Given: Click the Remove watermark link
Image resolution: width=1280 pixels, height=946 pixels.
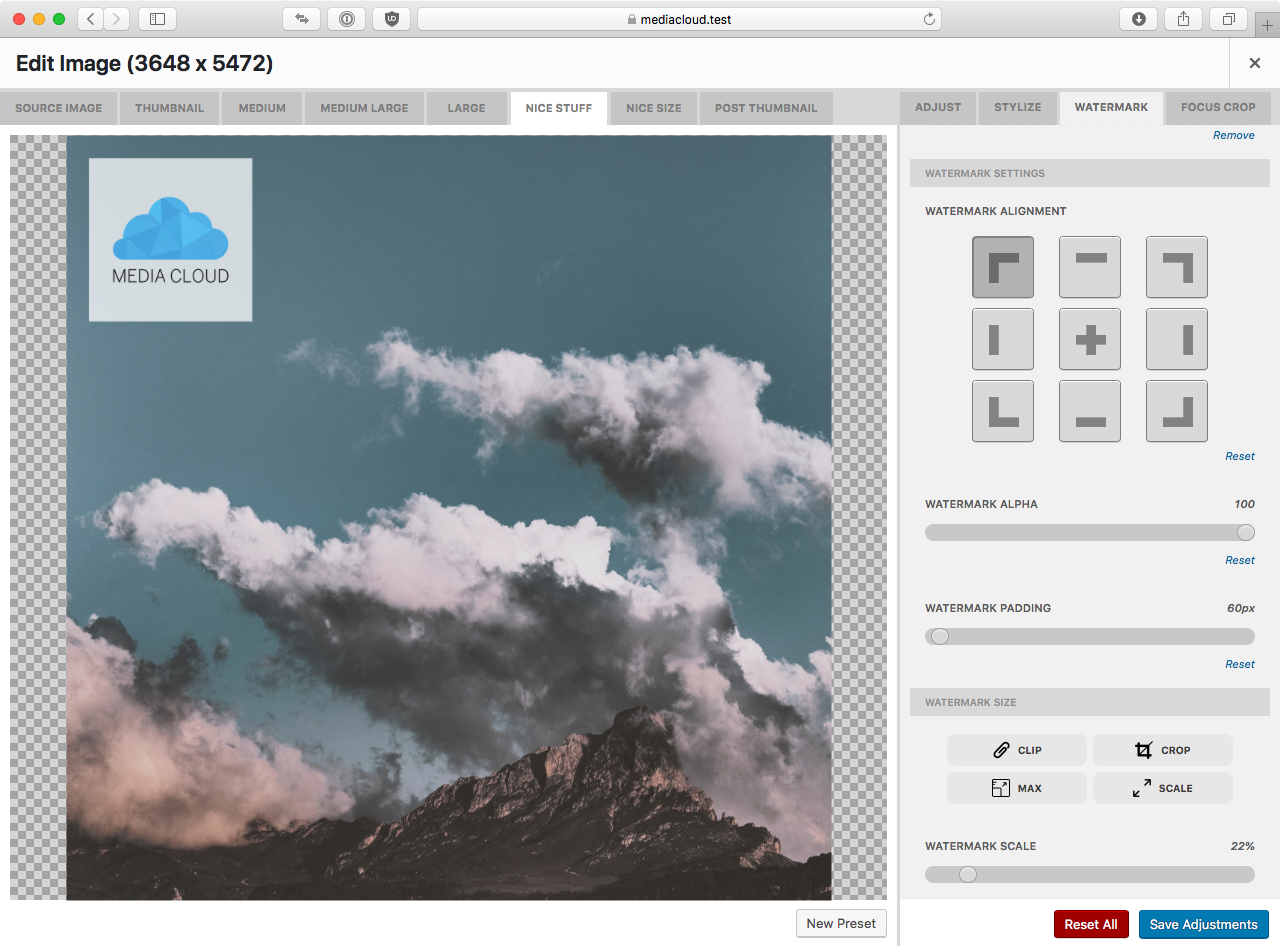Looking at the screenshot, I should (x=1233, y=135).
